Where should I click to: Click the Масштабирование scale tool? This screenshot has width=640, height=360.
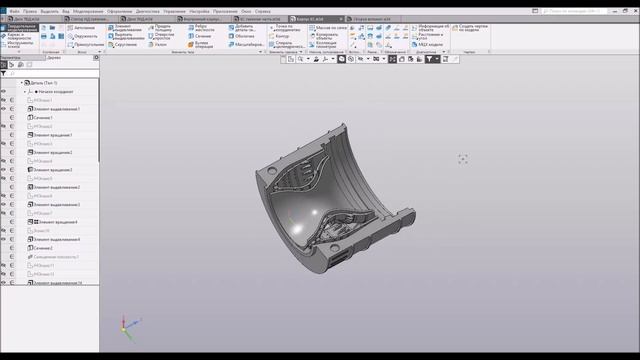(x=246, y=44)
